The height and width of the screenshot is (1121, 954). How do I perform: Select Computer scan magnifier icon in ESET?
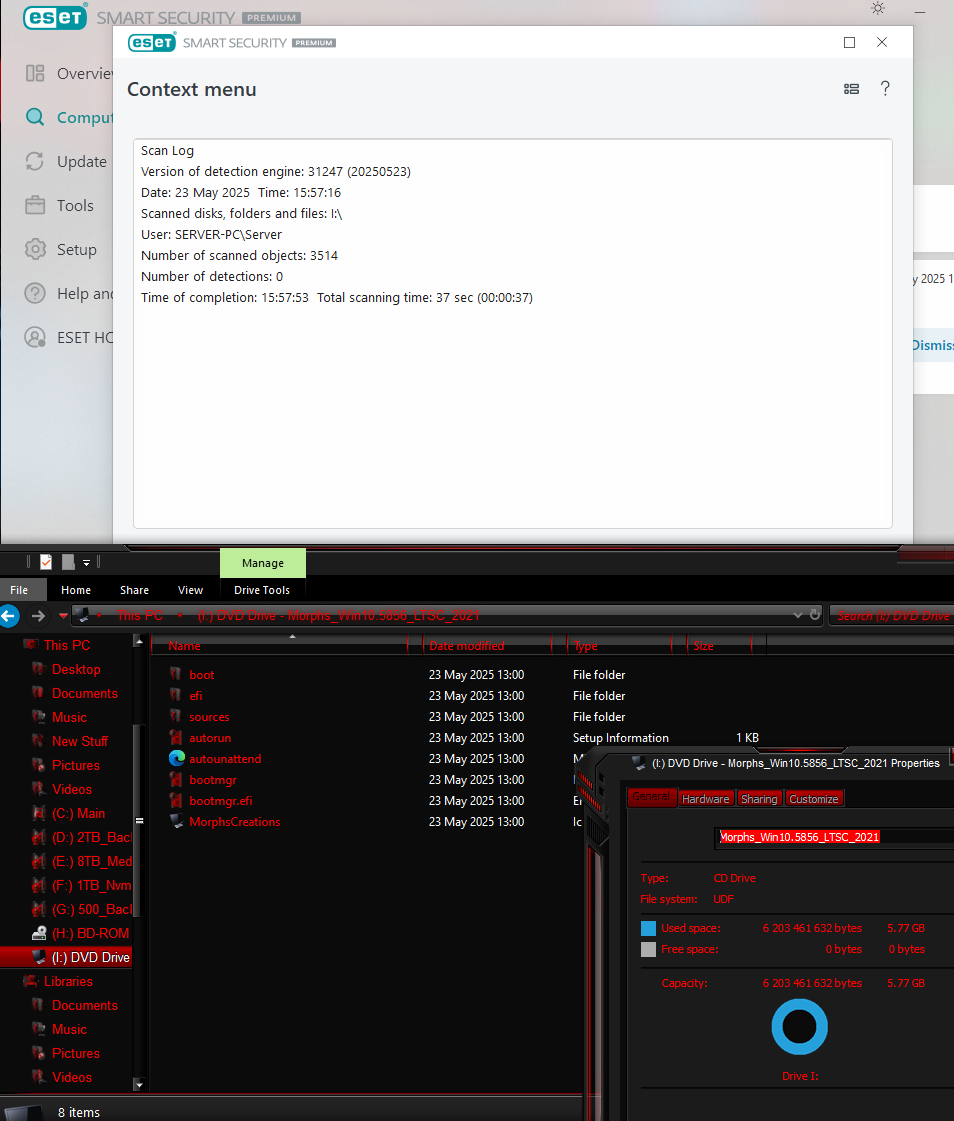pyautogui.click(x=35, y=117)
